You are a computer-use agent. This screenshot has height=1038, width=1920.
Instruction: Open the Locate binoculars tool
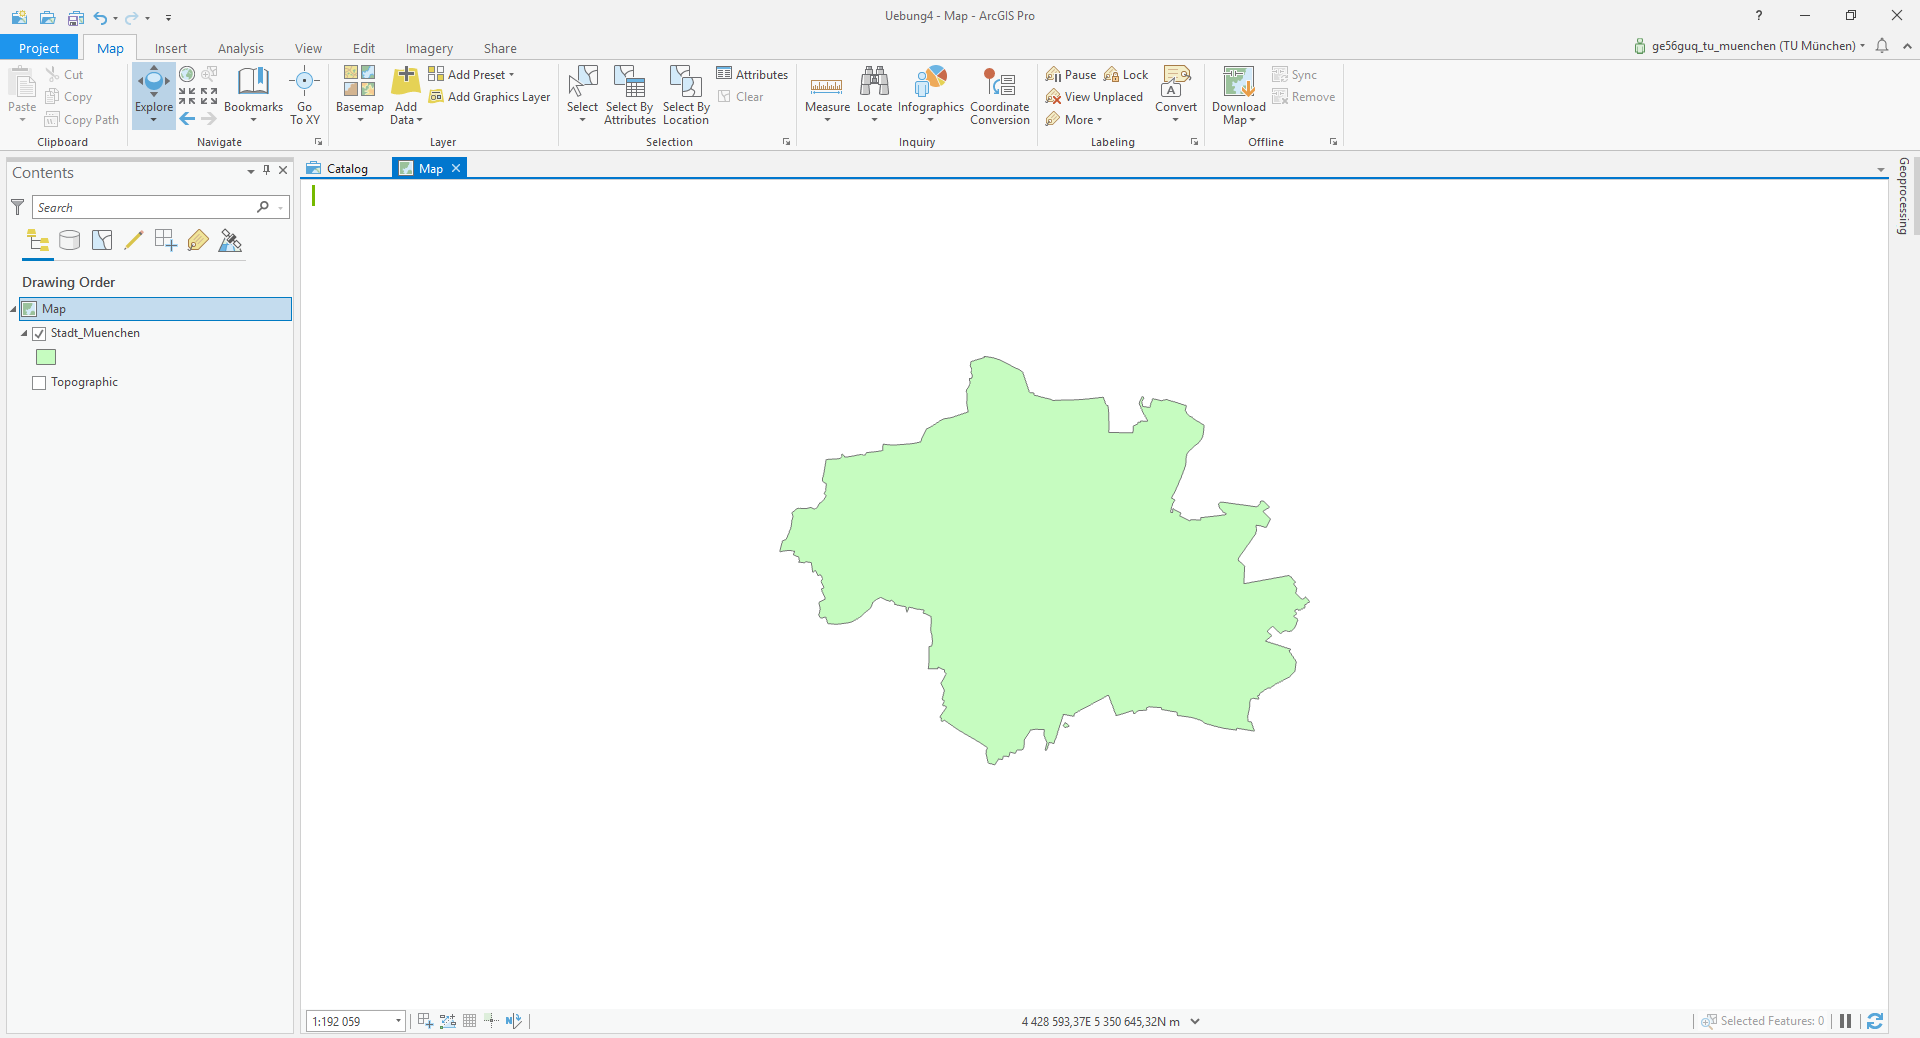[x=874, y=95]
